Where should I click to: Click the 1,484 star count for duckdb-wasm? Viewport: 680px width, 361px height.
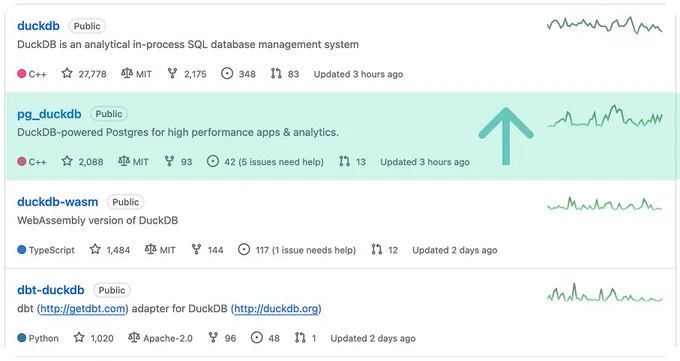(x=118, y=250)
